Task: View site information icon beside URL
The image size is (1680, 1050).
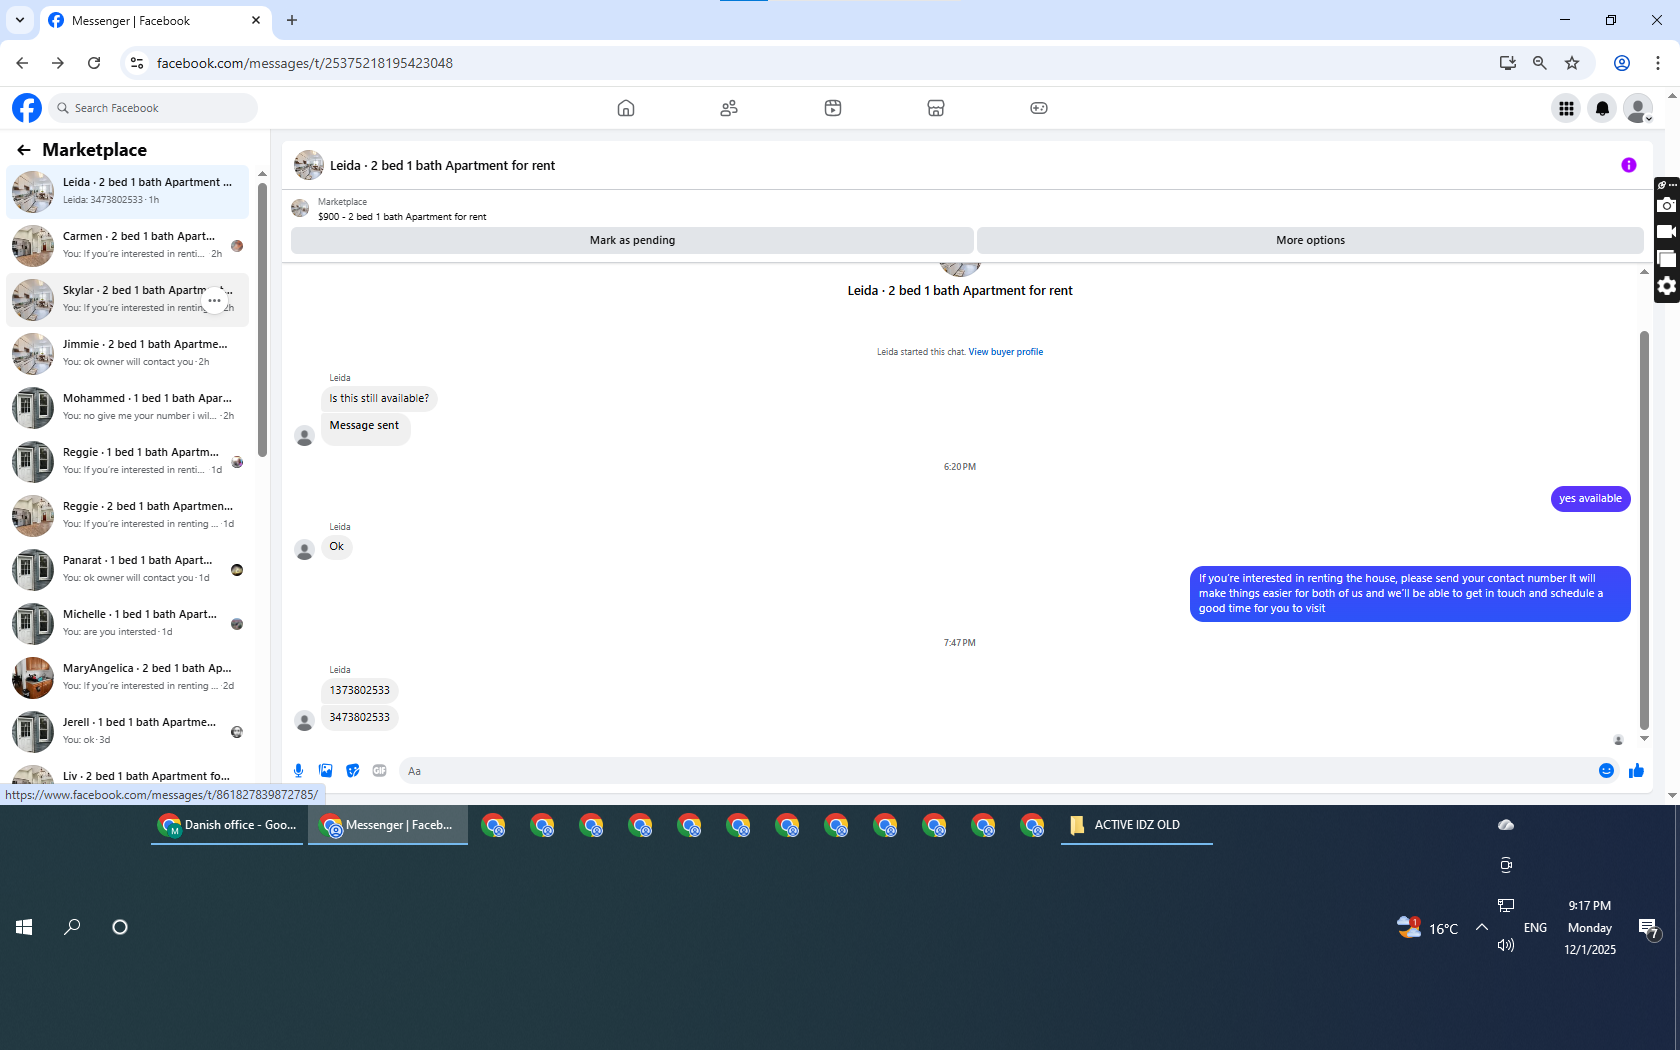Action: tap(137, 63)
